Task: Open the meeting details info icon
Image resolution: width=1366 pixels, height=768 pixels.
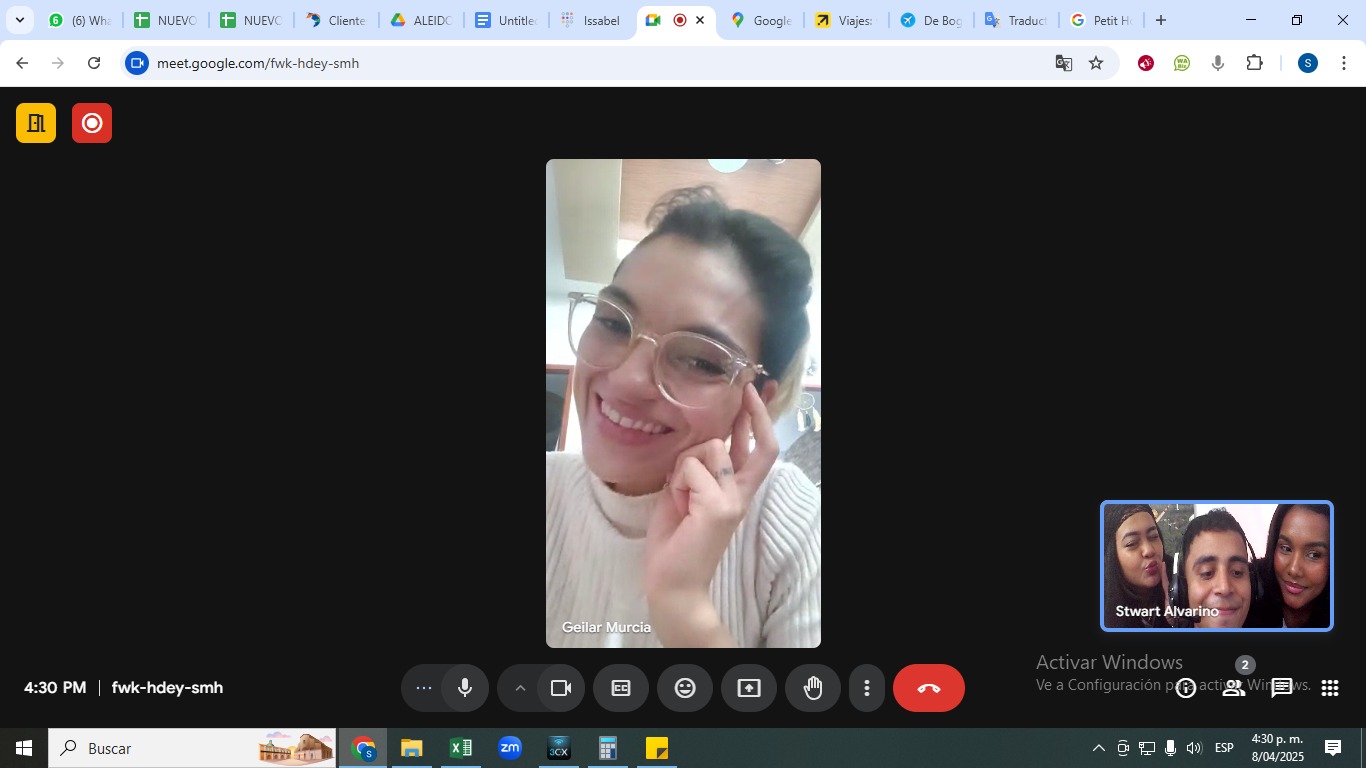Action: 1186,688
